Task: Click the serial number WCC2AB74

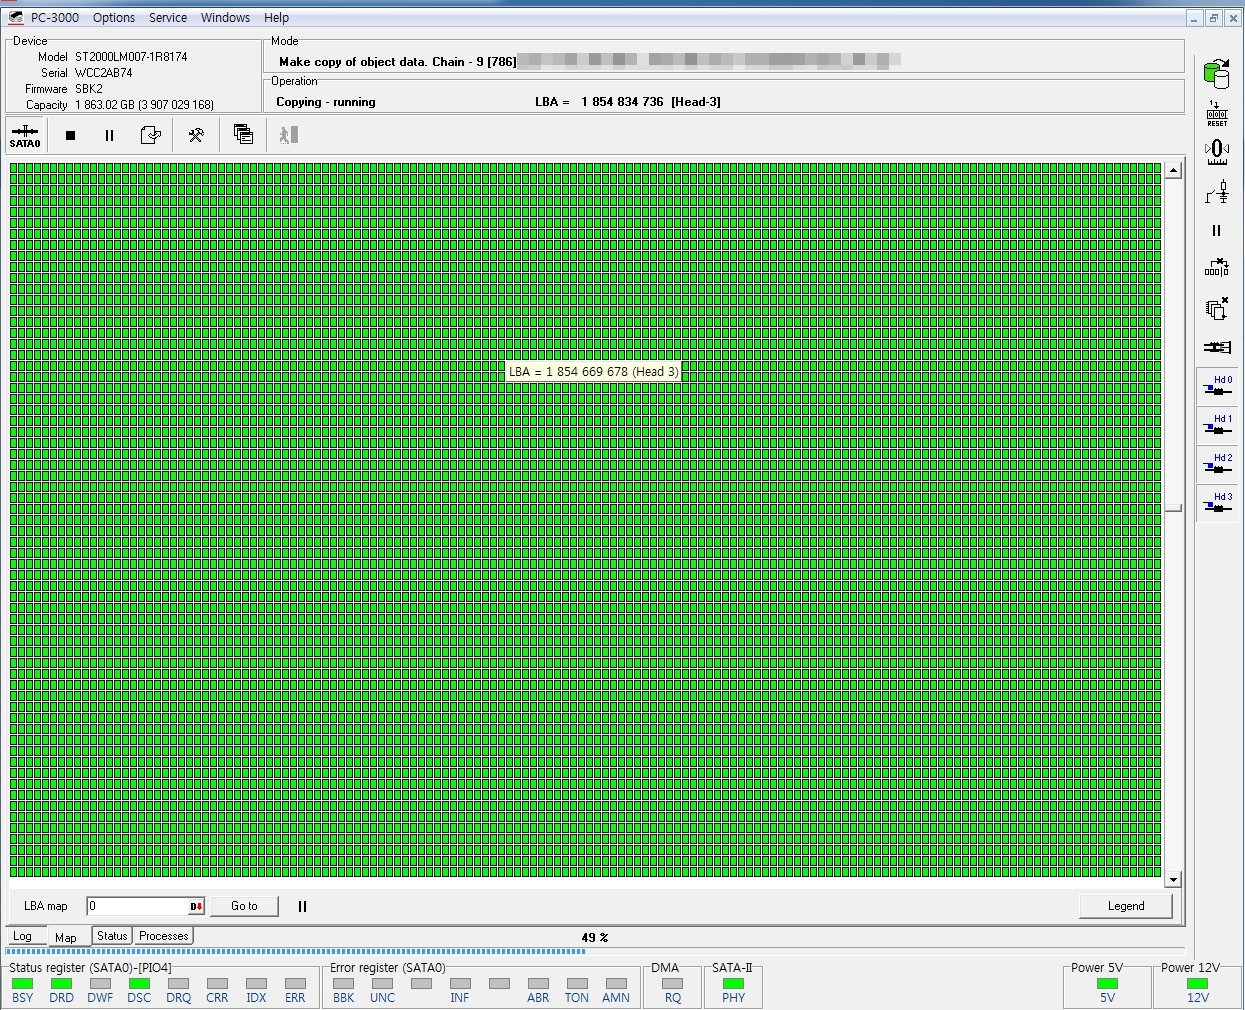Action: [x=103, y=73]
